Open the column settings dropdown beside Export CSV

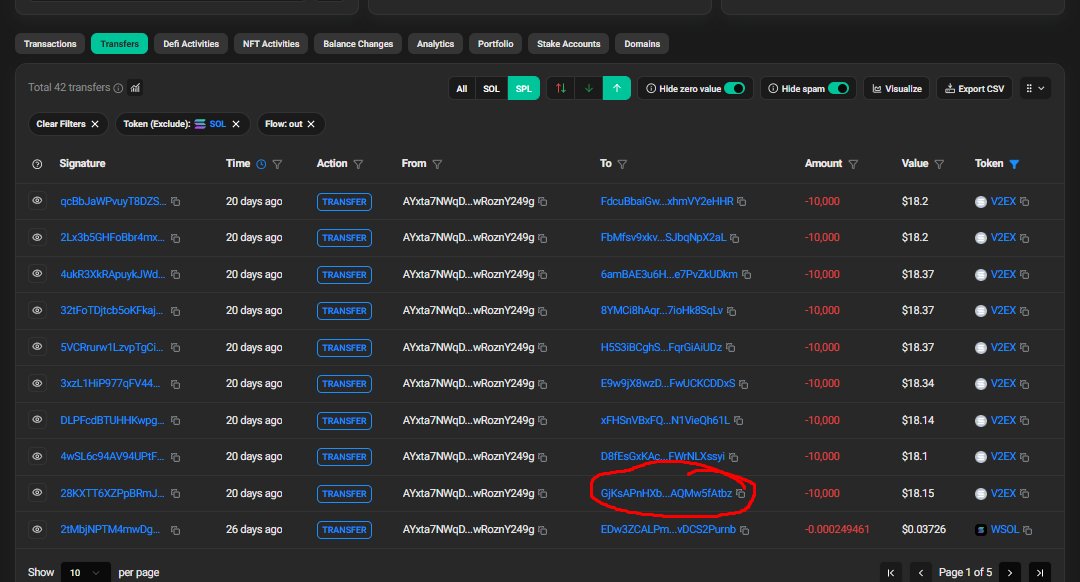click(x=1035, y=88)
